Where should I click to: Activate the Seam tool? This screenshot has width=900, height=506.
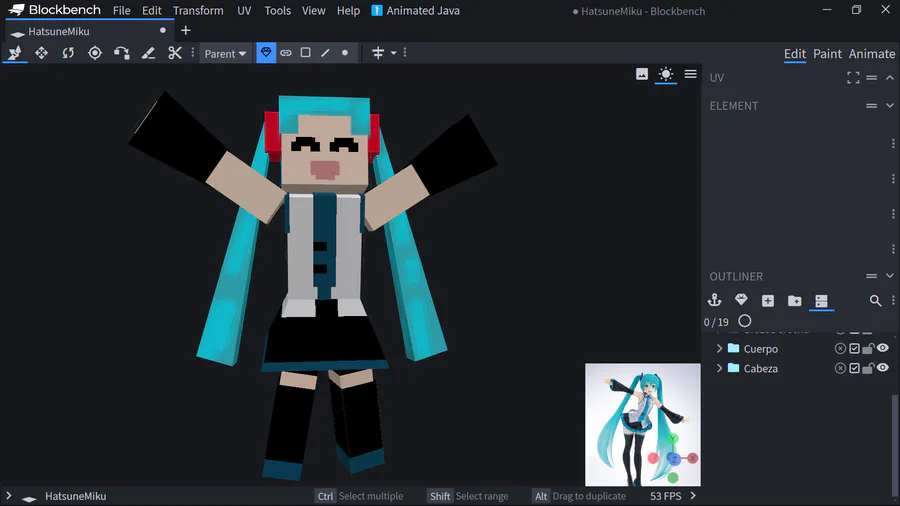[148, 53]
